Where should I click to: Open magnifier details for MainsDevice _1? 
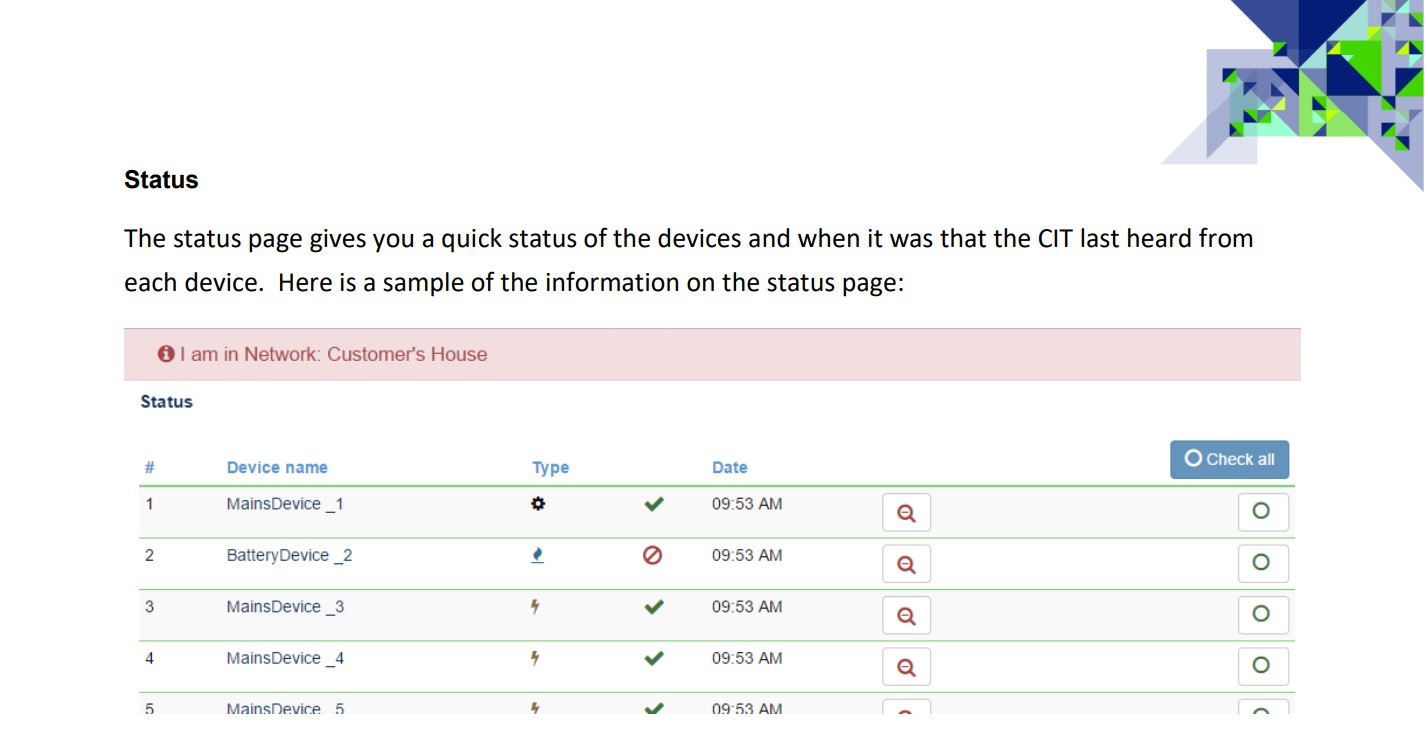pos(906,512)
